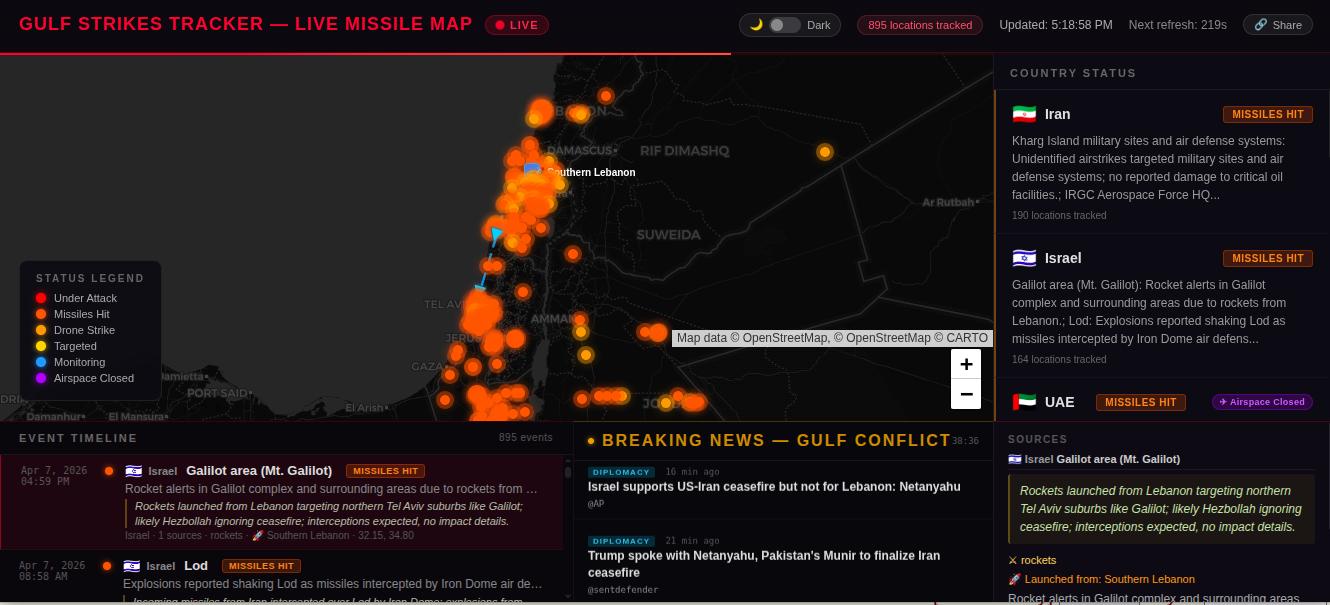Click the rocket icon beside Launched from
The width and height of the screenshot is (1330, 605).
pos(1014,579)
